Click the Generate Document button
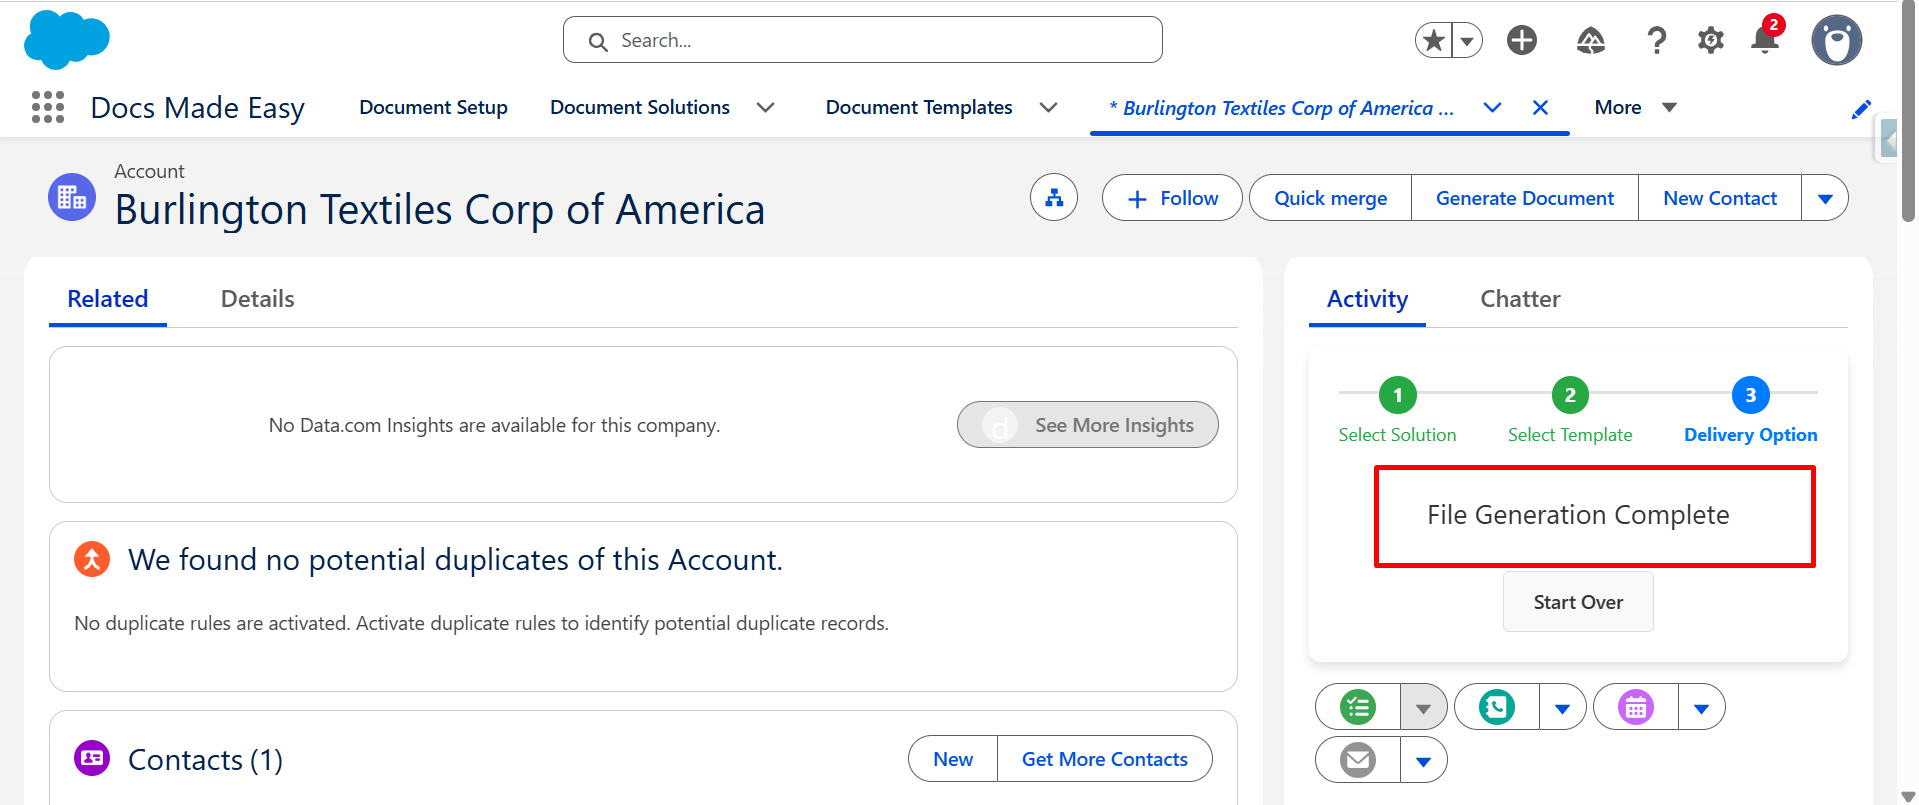Viewport: 1919px width, 805px height. tap(1525, 198)
